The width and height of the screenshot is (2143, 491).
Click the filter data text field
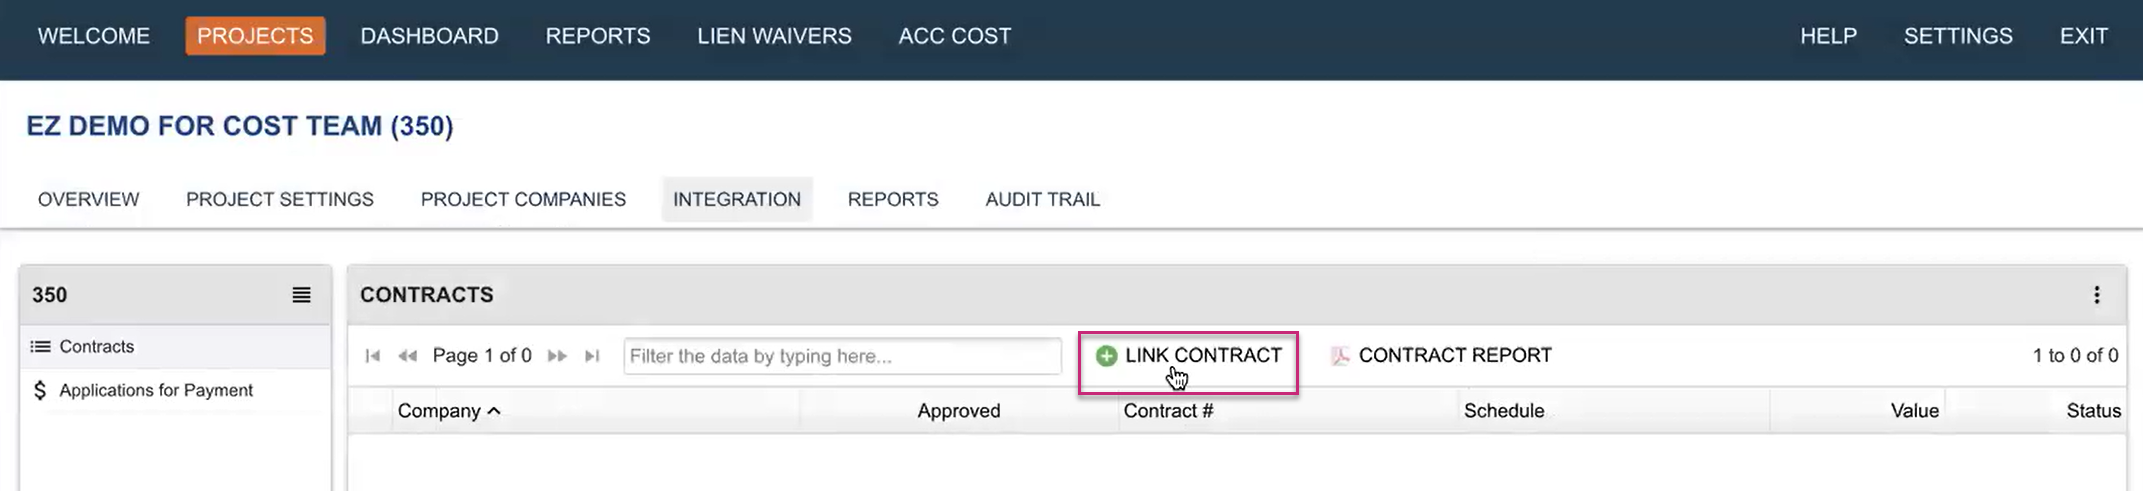tap(842, 356)
